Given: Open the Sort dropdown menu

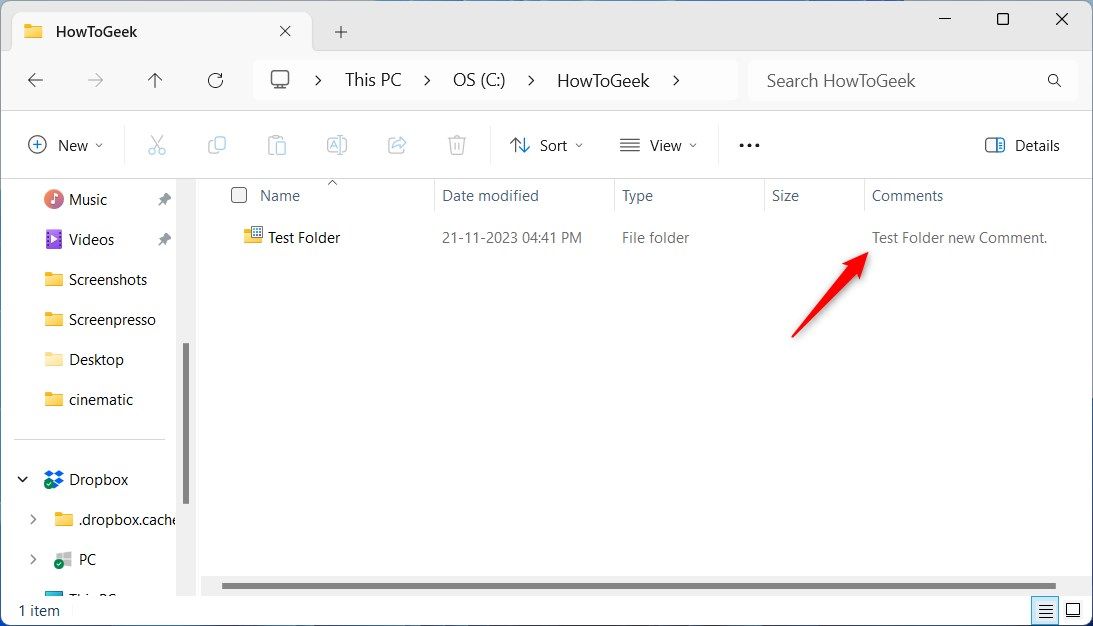Looking at the screenshot, I should tap(546, 145).
